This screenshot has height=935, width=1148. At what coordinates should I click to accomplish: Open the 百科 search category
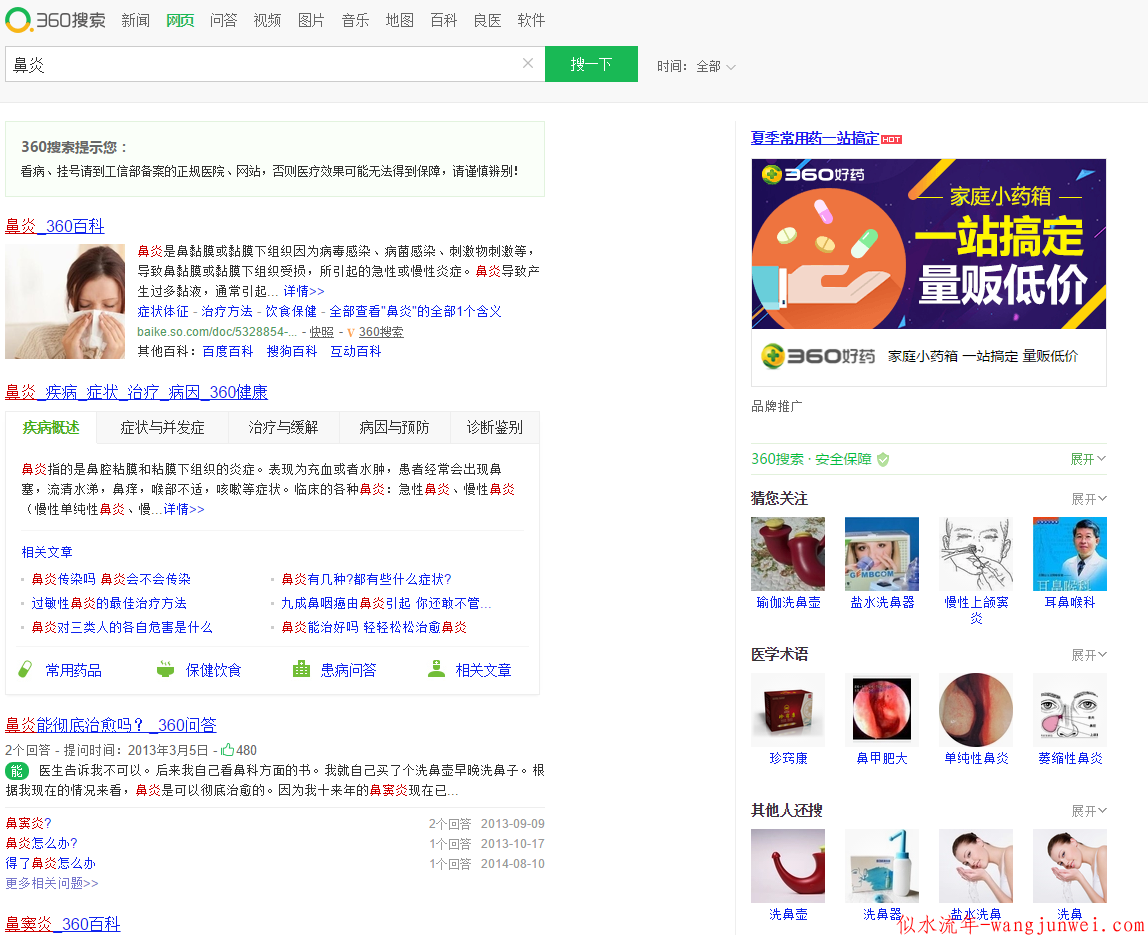(x=444, y=21)
